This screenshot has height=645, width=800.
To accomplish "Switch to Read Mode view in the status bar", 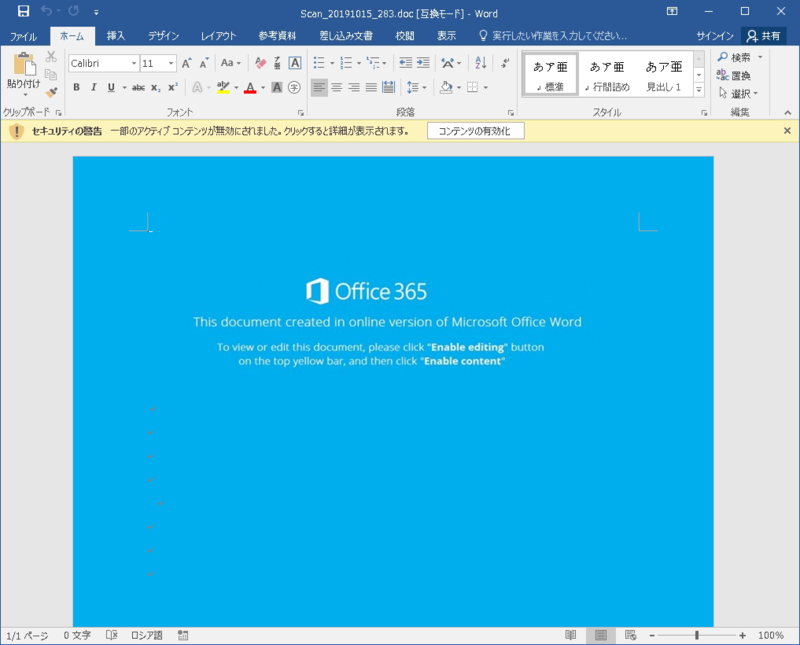I will 570,635.
